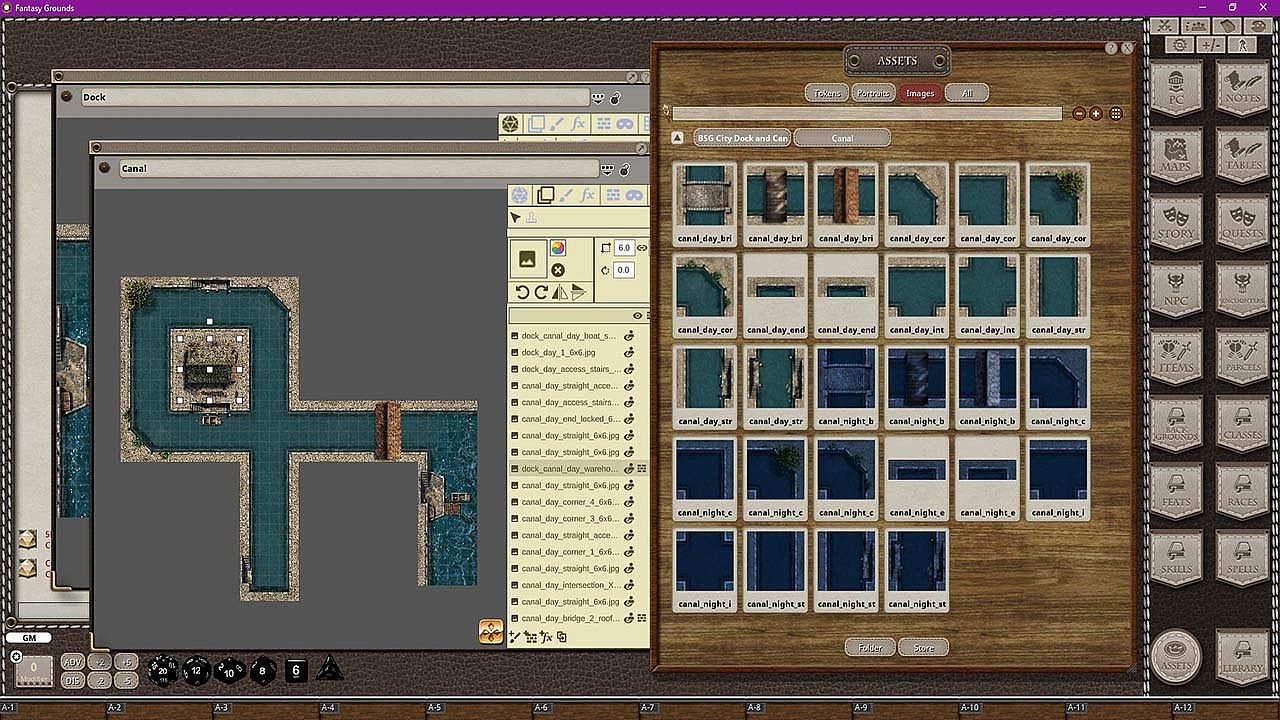The width and height of the screenshot is (1280, 720).
Task: Switch to All tab in Assets
Action: [x=967, y=93]
